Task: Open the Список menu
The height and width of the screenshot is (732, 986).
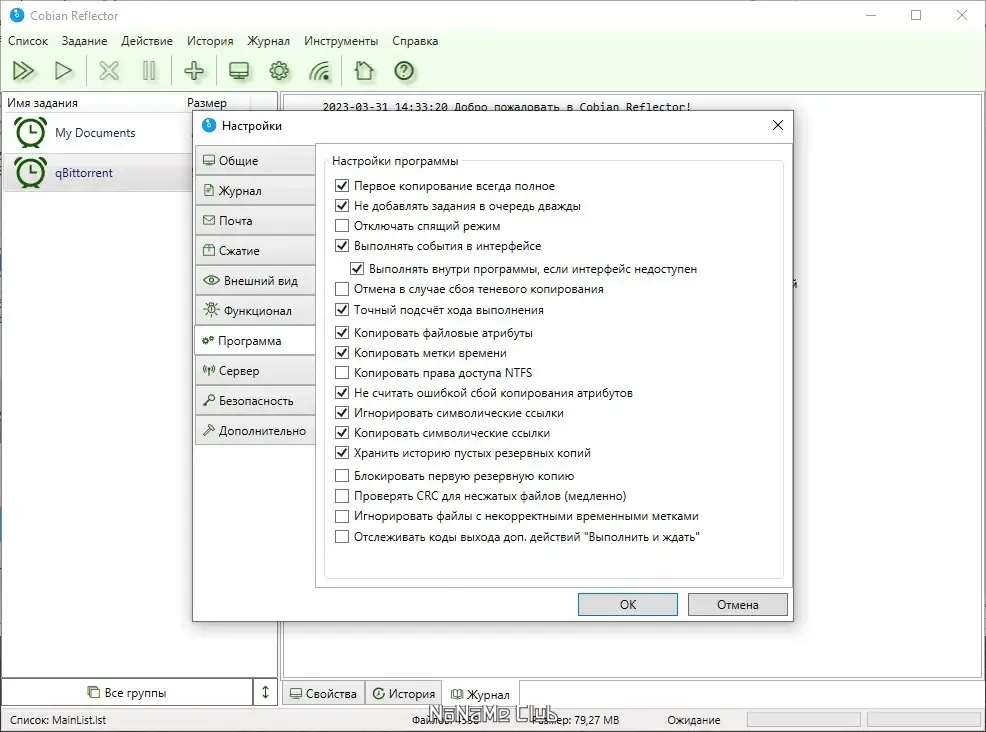Action: point(28,41)
